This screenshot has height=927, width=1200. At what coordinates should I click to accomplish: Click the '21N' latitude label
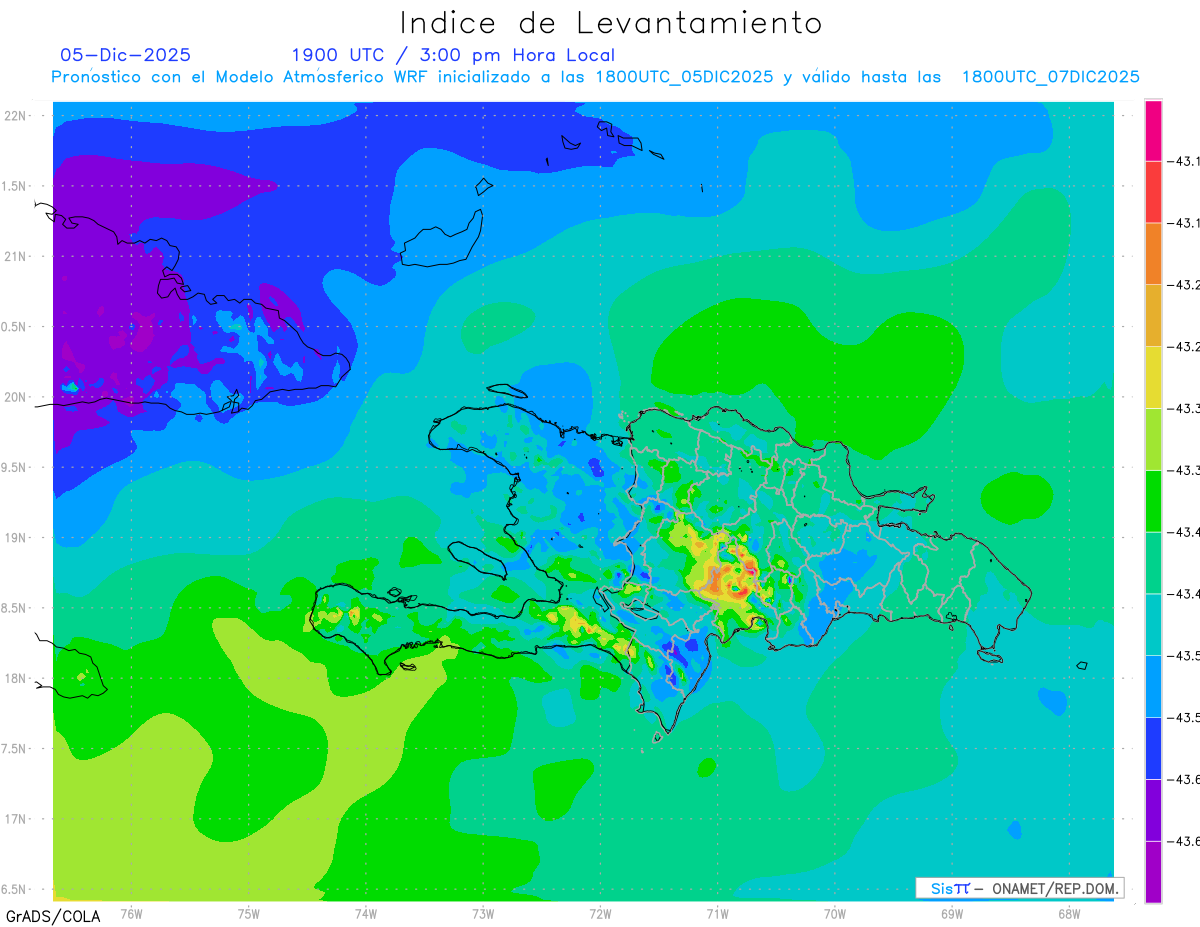[x=16, y=256]
